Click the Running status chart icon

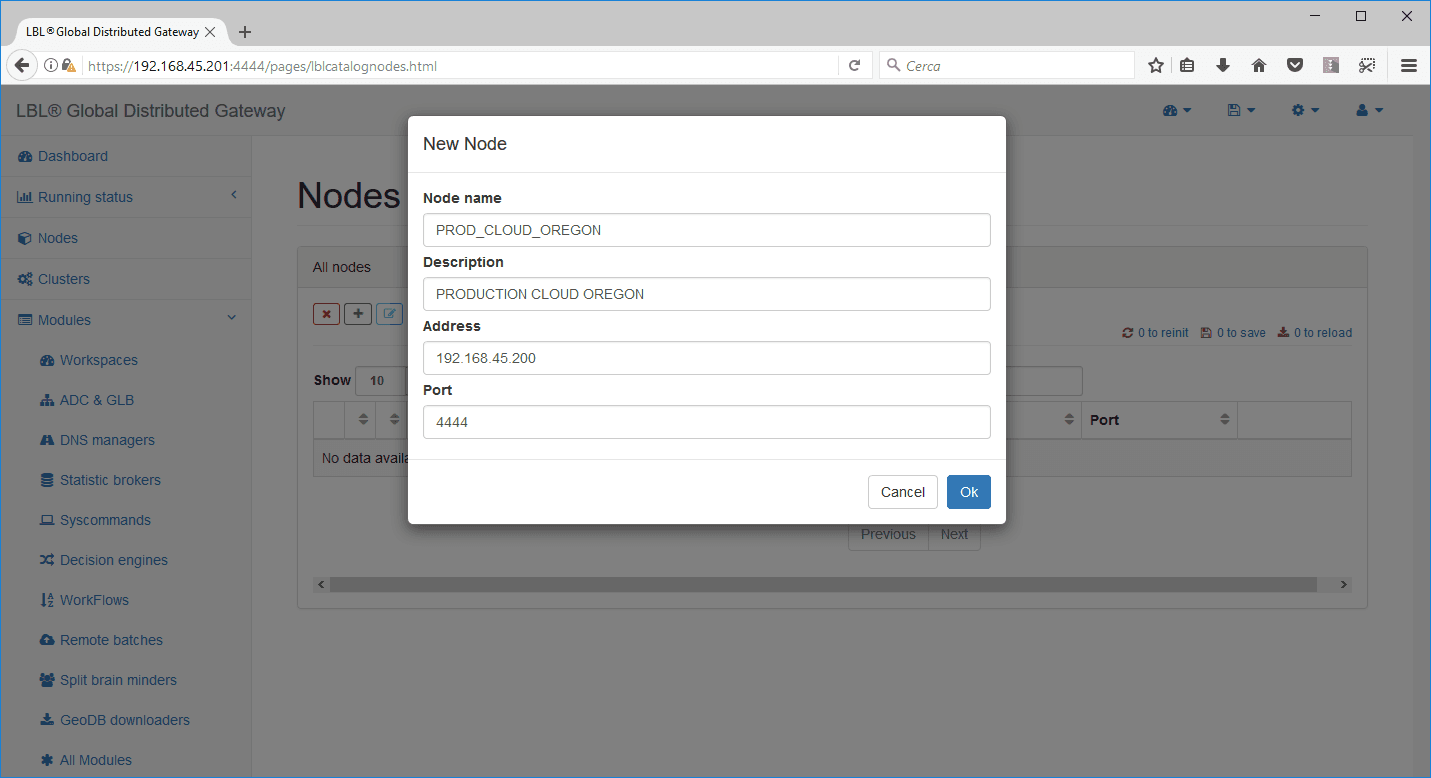tap(25, 198)
